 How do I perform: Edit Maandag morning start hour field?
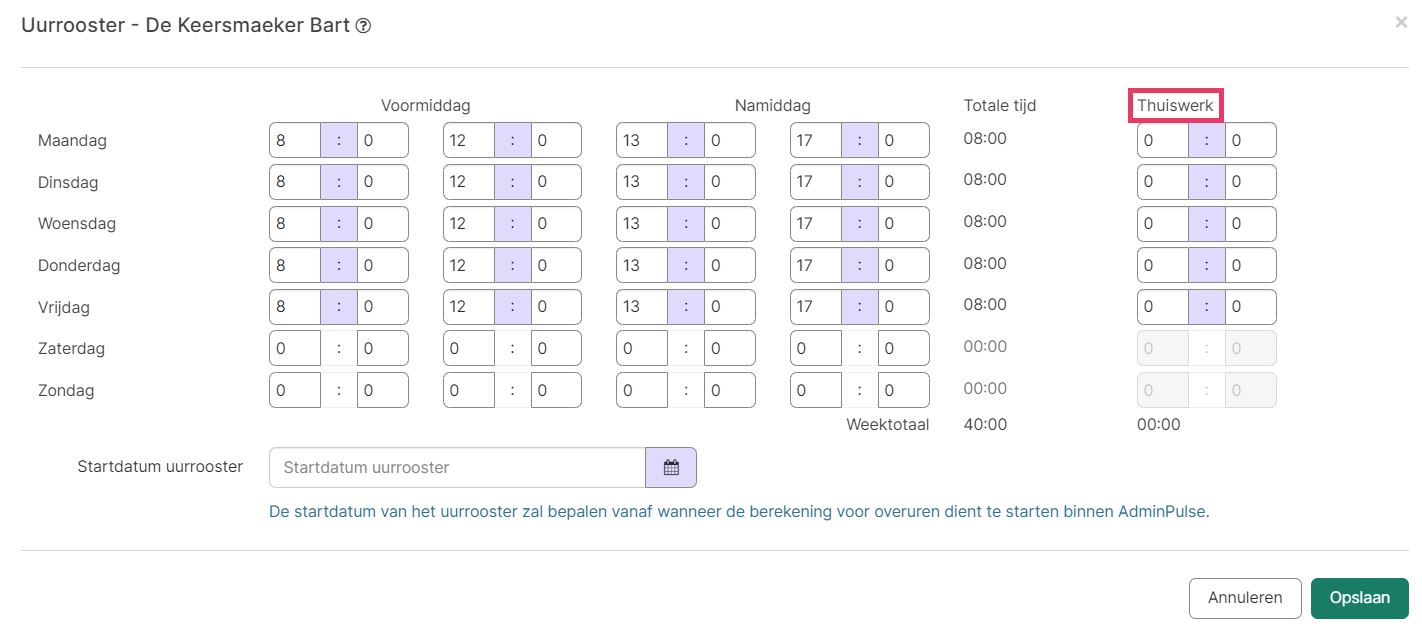tap(295, 140)
